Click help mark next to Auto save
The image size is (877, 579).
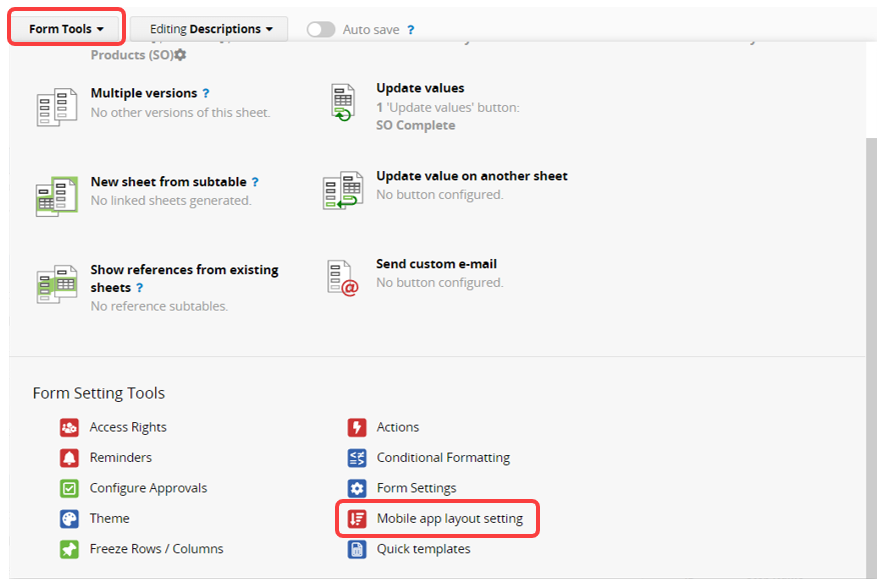click(x=411, y=30)
